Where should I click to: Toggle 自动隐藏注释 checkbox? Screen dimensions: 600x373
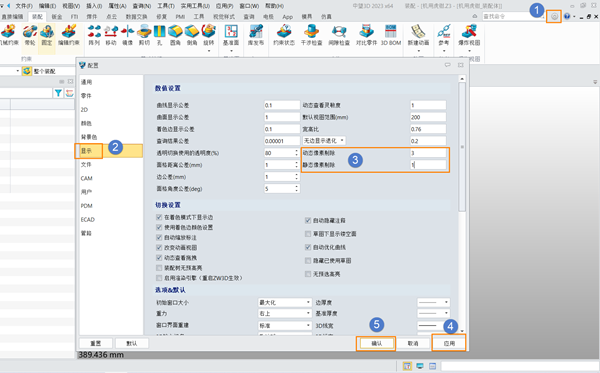(x=308, y=220)
